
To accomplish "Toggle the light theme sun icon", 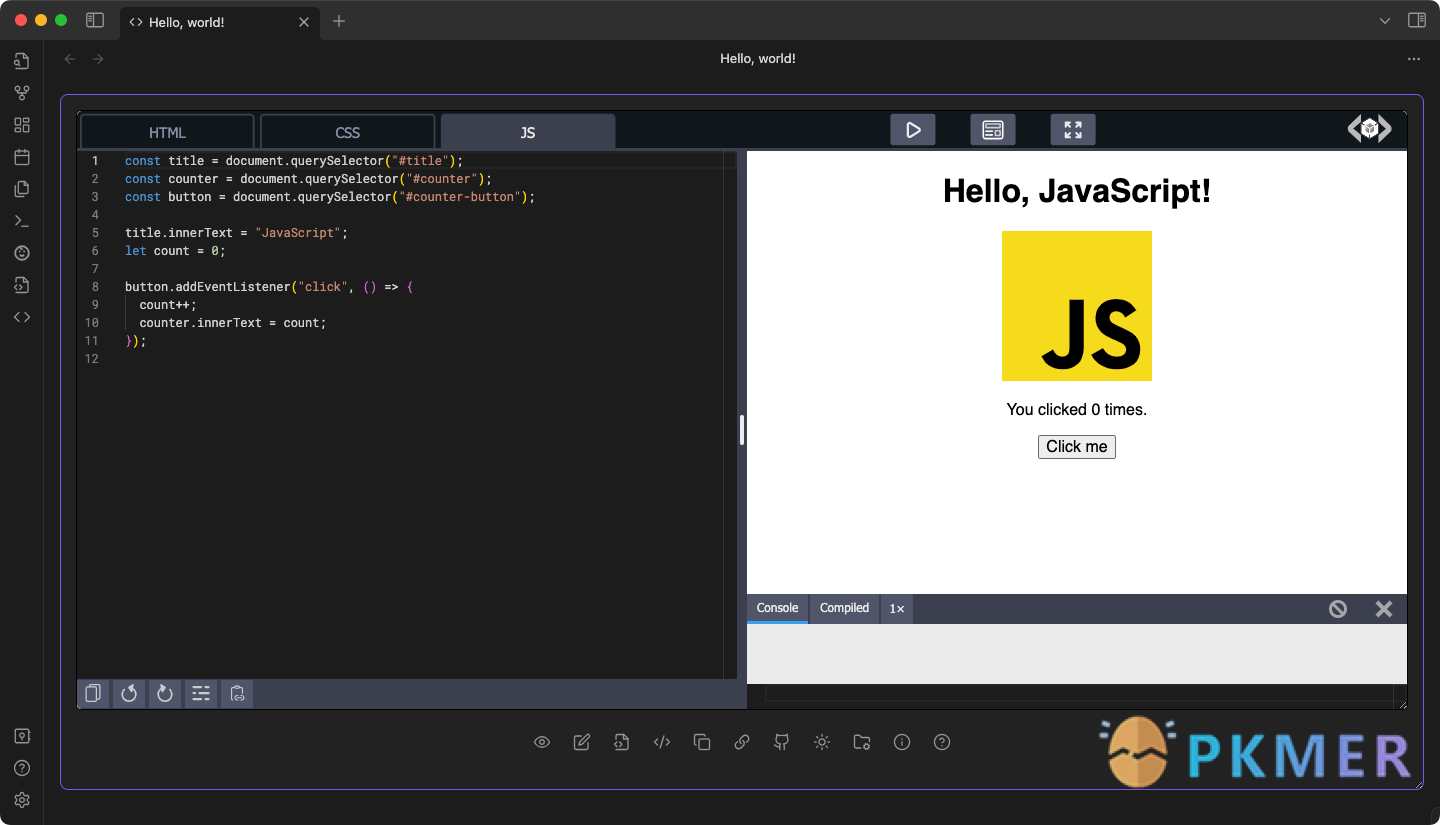I will [822, 742].
